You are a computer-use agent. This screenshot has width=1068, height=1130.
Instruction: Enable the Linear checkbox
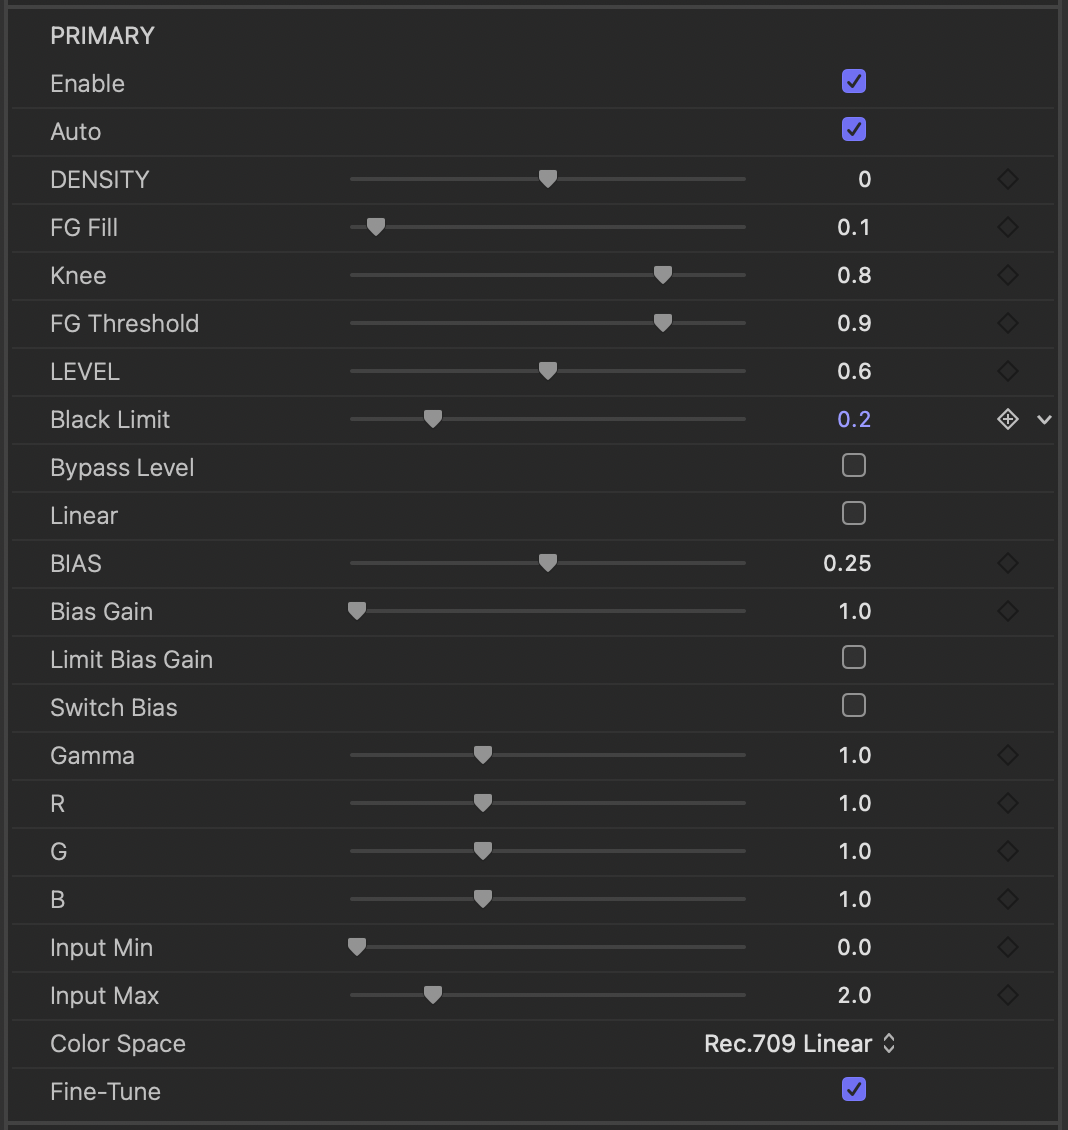click(854, 514)
